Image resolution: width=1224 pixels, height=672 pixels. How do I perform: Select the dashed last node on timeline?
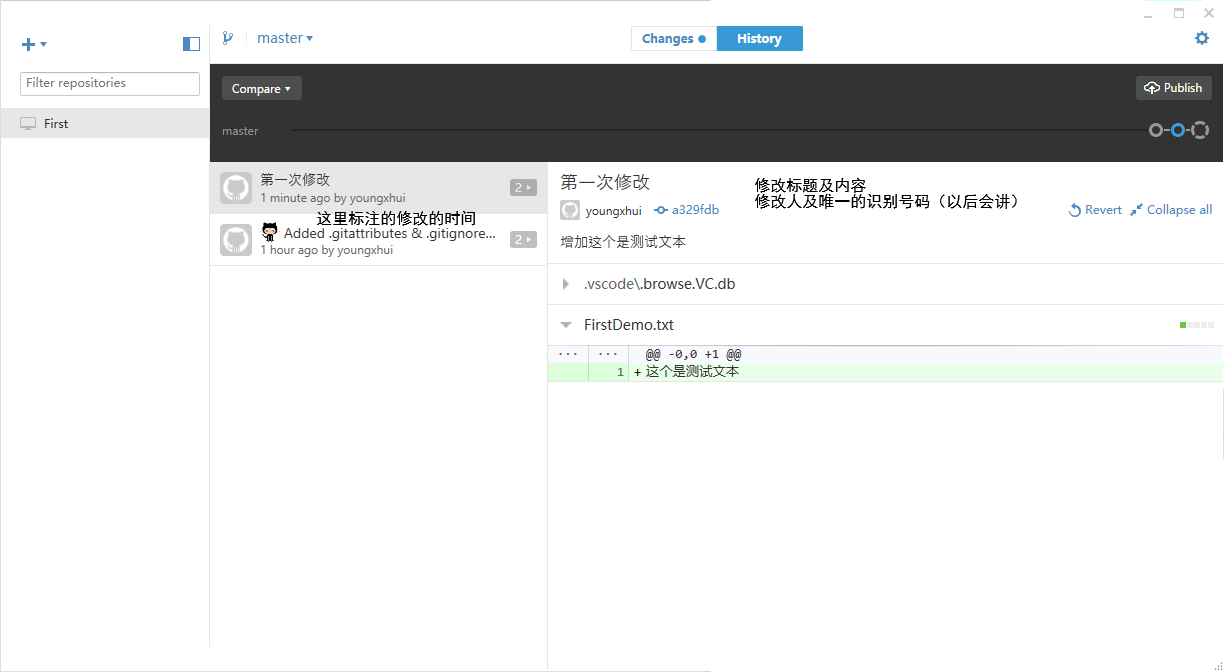[x=1200, y=130]
